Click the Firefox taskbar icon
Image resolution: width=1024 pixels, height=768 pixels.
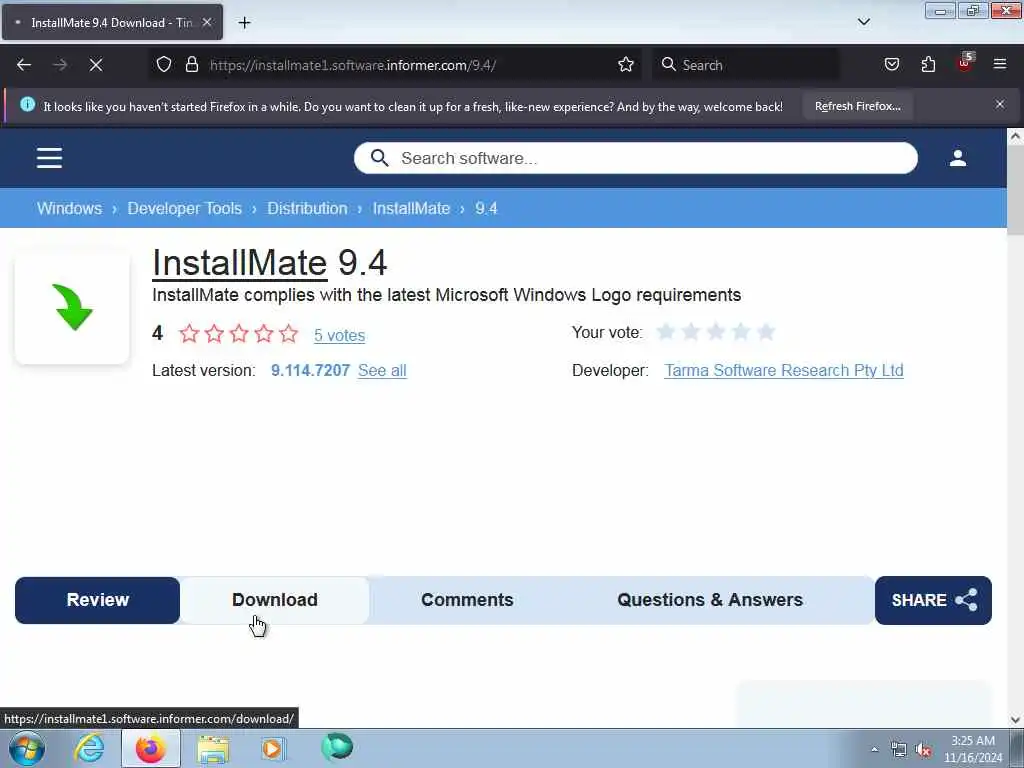(150, 748)
